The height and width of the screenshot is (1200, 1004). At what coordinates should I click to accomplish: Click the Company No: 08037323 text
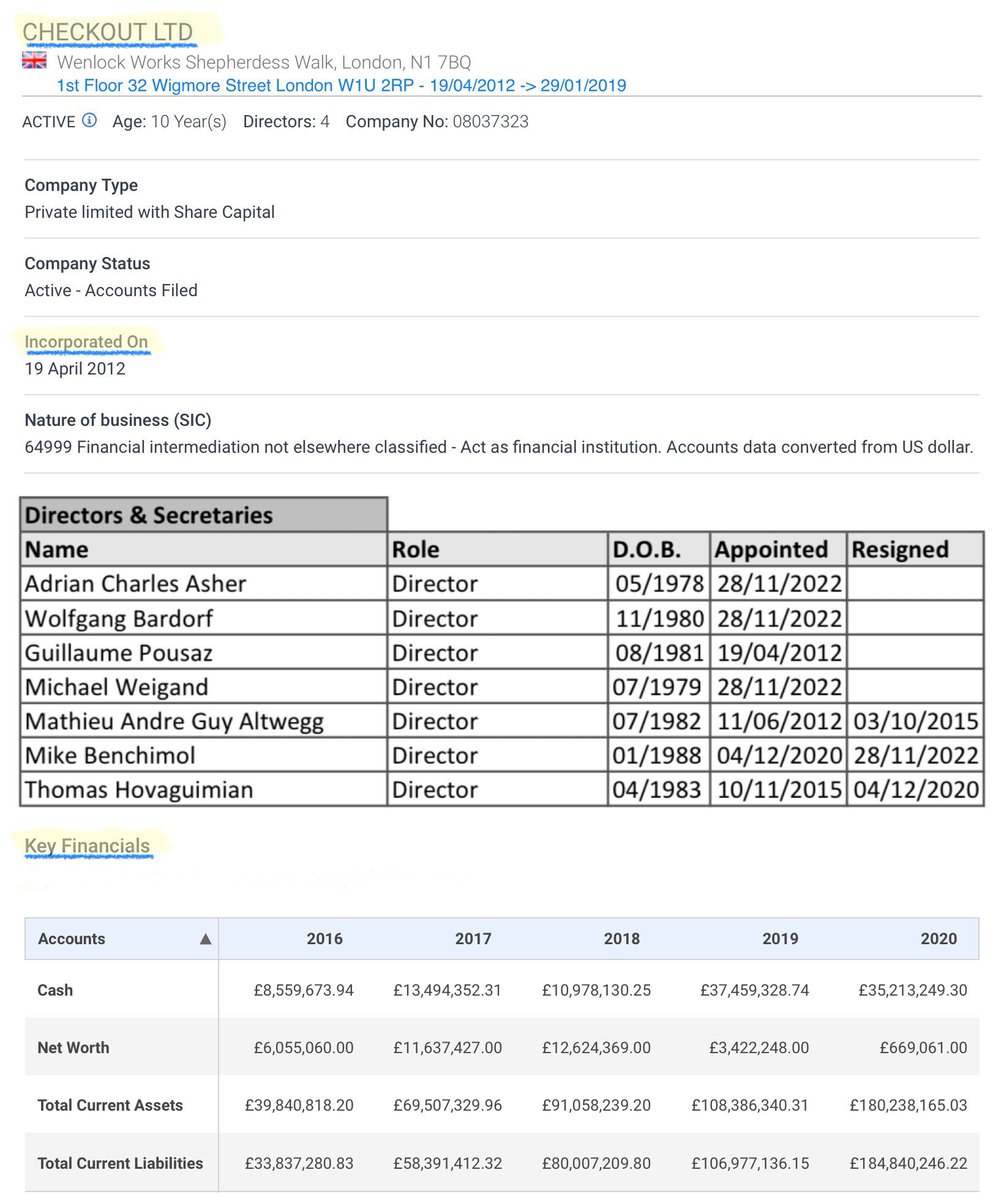pos(437,122)
